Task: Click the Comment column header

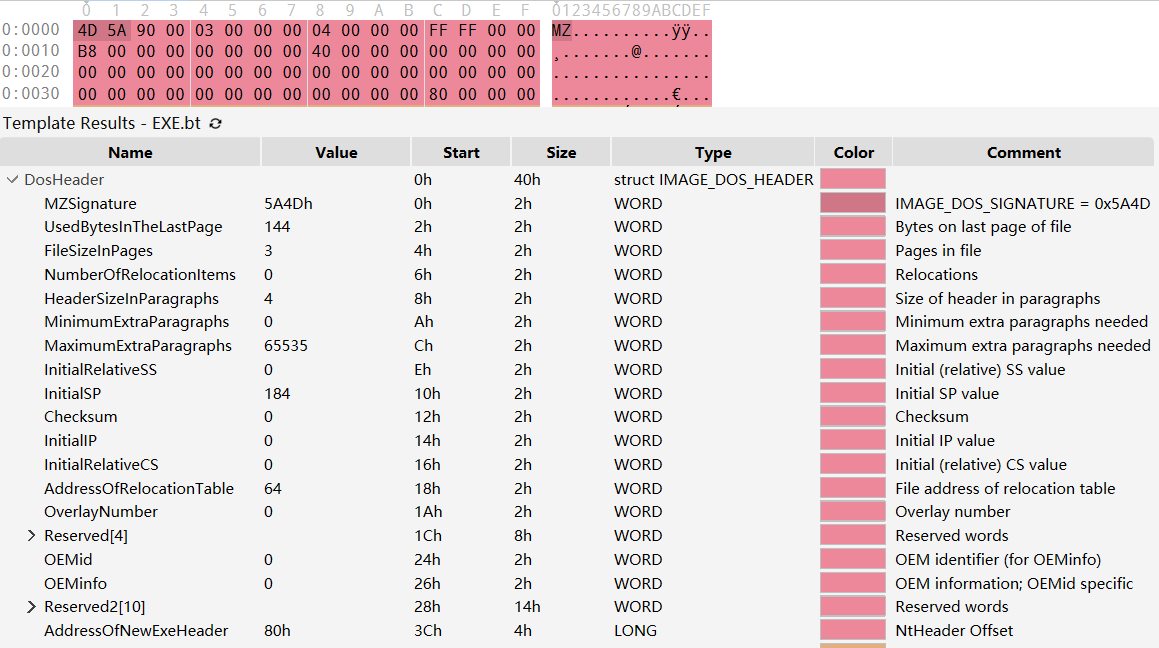Action: coord(1023,153)
